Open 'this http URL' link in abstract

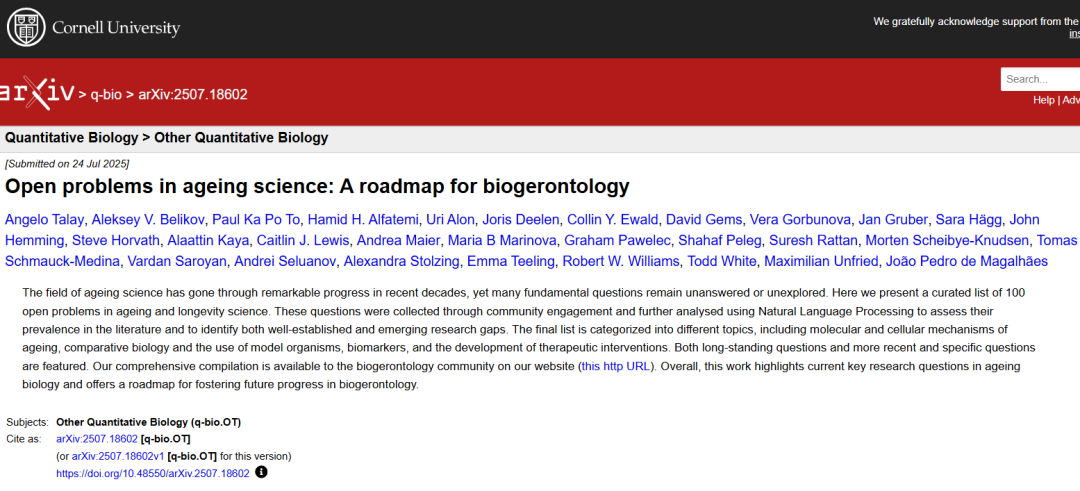coord(614,366)
